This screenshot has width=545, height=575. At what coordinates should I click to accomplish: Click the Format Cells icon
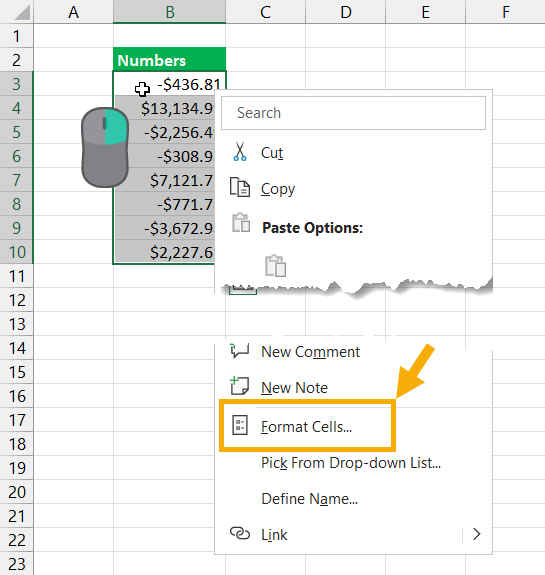click(240, 425)
